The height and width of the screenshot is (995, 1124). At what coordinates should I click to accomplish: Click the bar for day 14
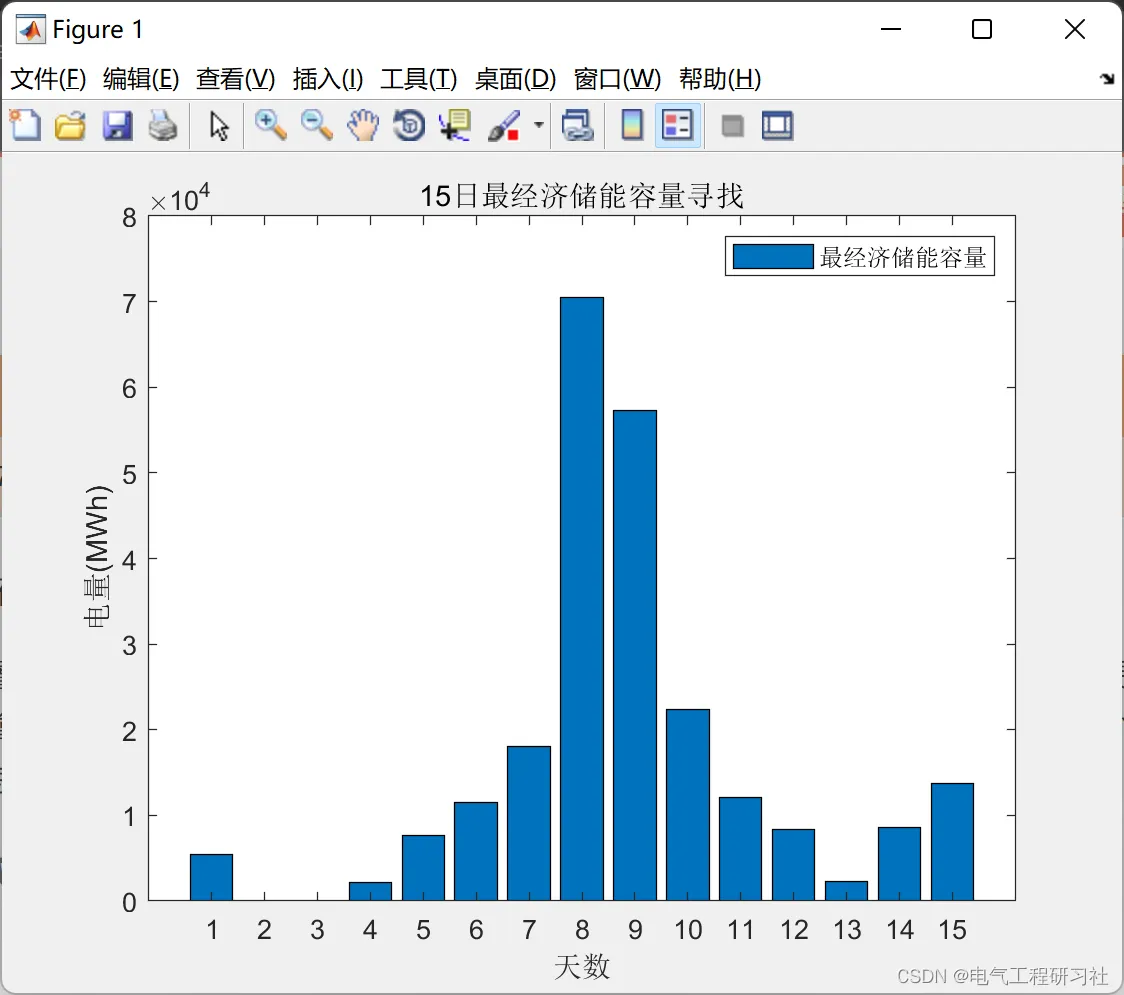tap(900, 864)
